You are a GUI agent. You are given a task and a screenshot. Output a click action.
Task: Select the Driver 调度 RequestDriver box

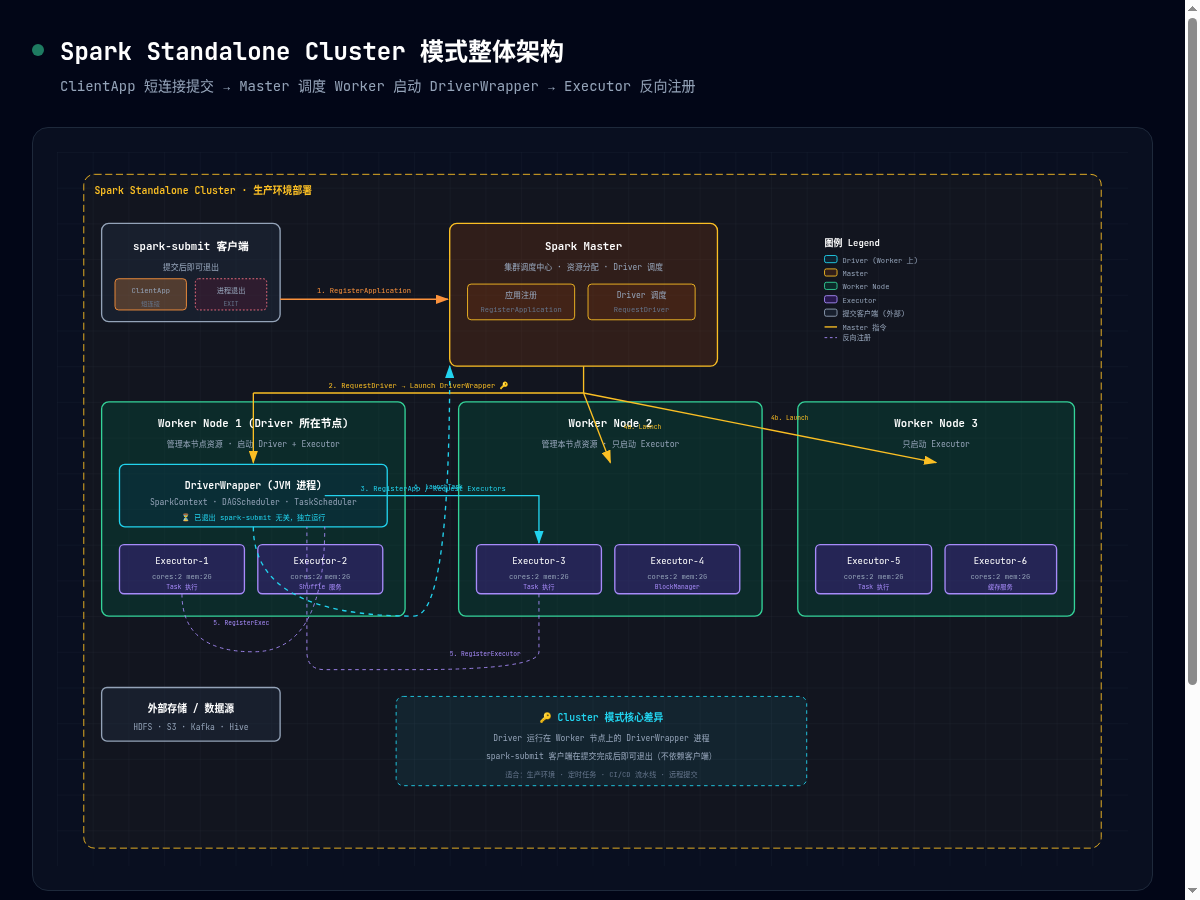[x=641, y=302]
